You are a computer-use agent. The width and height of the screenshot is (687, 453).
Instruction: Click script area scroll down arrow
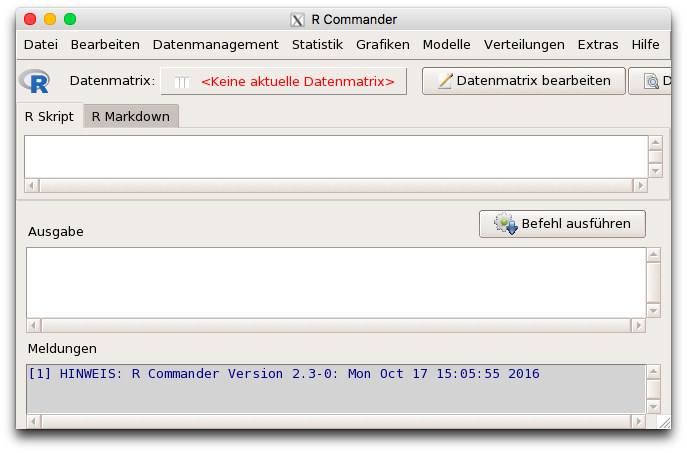coord(655,171)
